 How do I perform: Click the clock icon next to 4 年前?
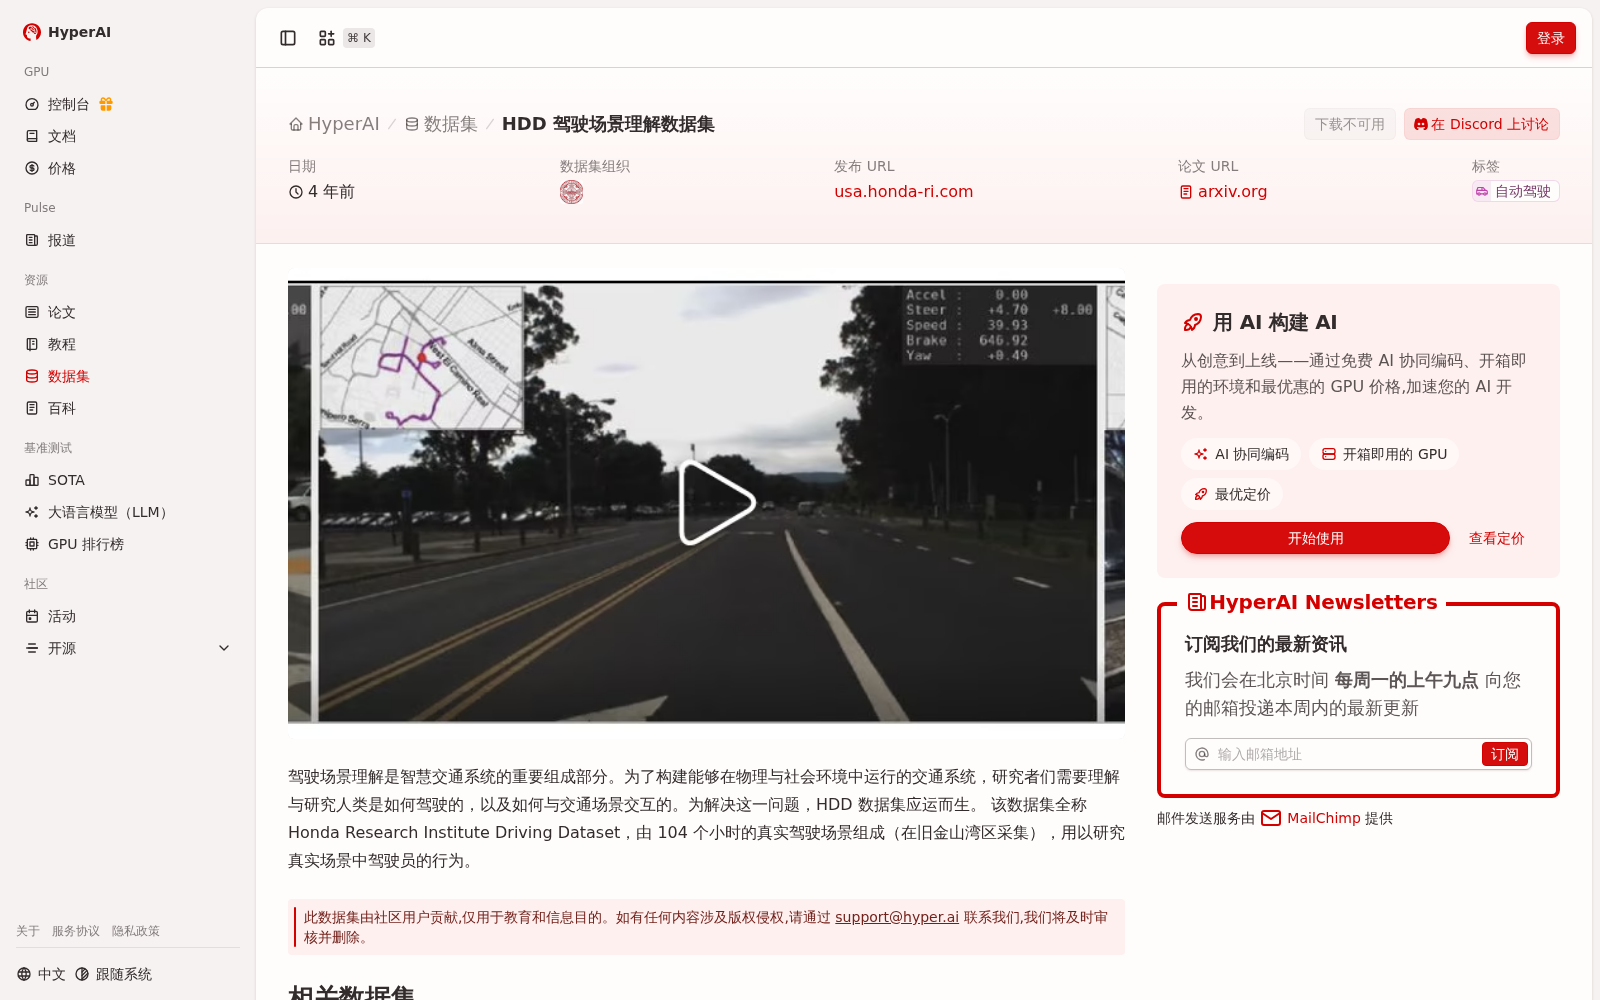point(296,192)
